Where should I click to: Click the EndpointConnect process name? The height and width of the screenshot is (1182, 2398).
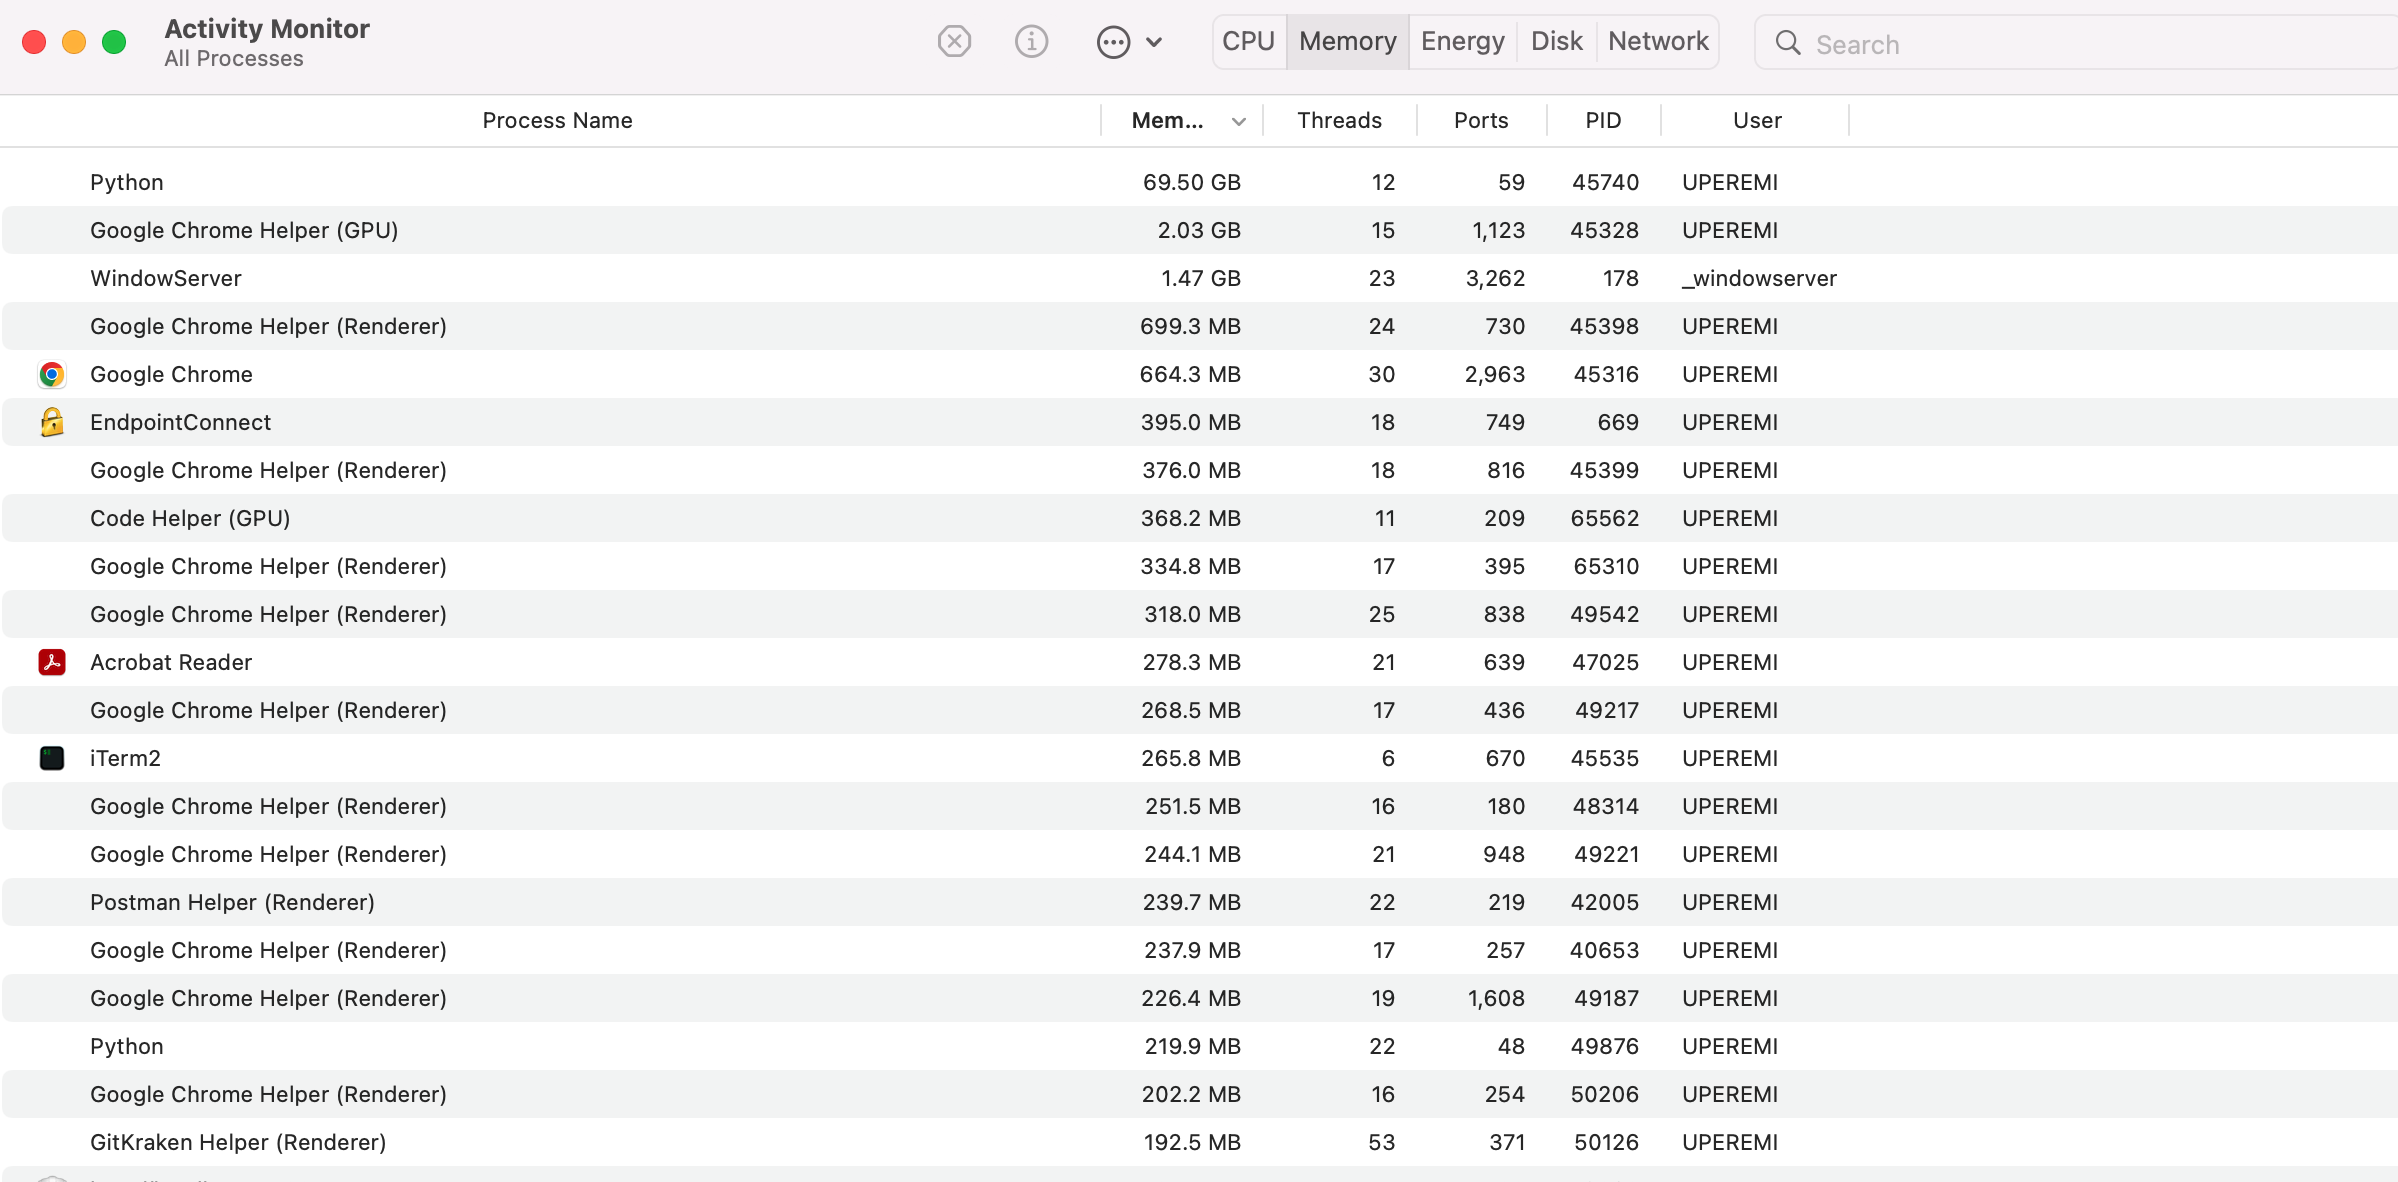[x=180, y=423]
